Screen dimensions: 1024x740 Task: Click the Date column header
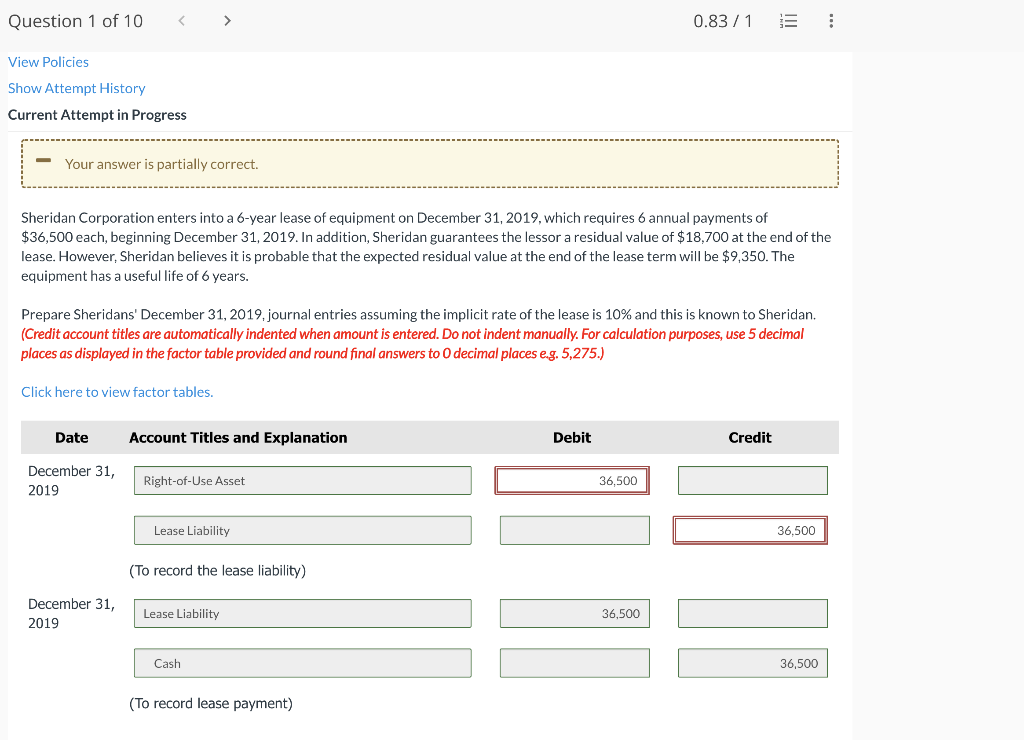72,438
